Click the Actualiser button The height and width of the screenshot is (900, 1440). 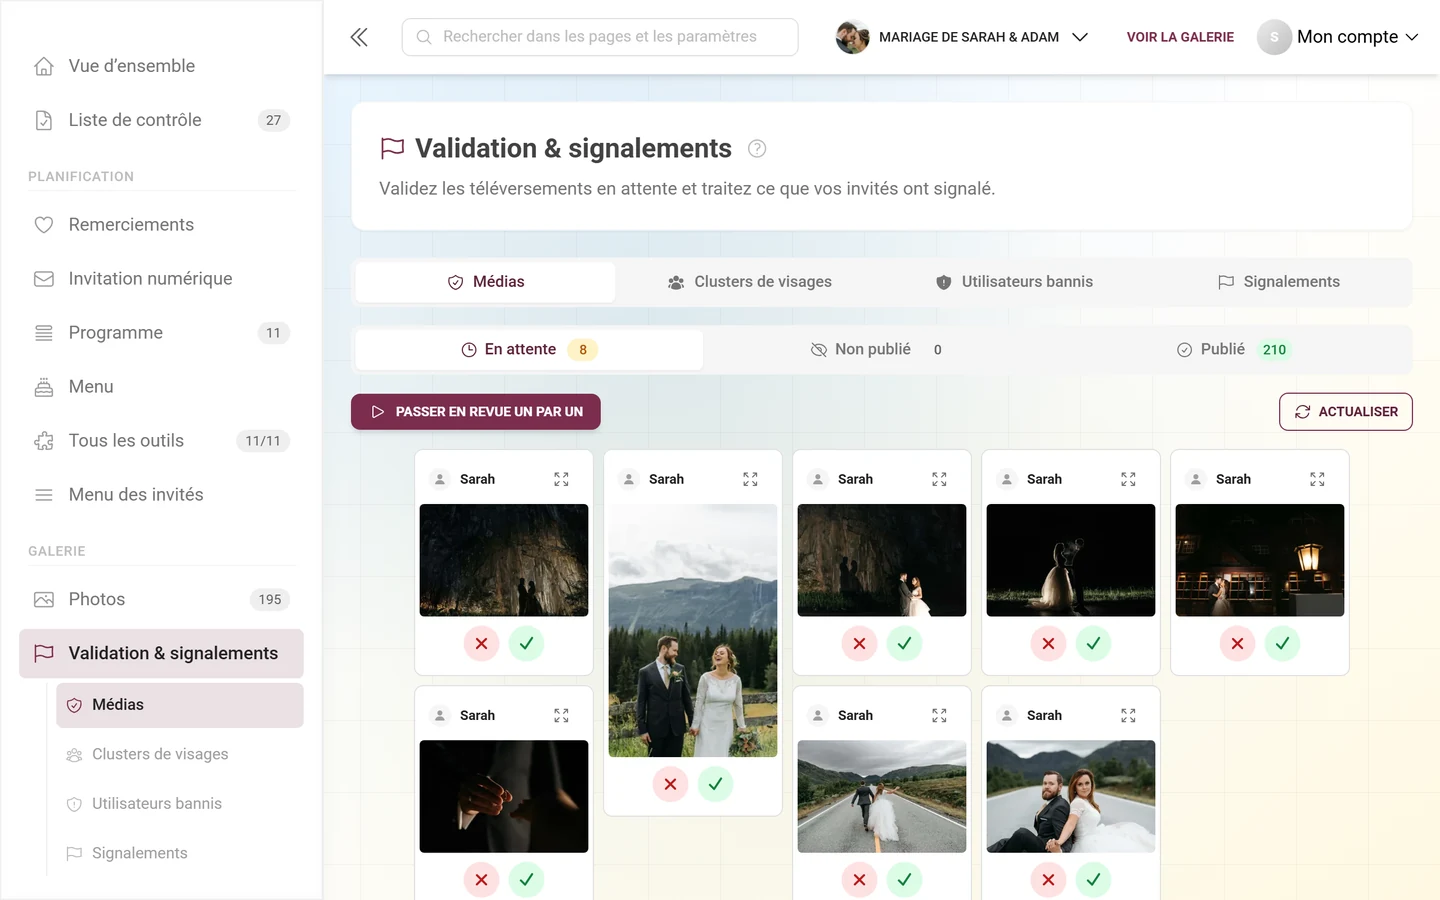pos(1346,412)
